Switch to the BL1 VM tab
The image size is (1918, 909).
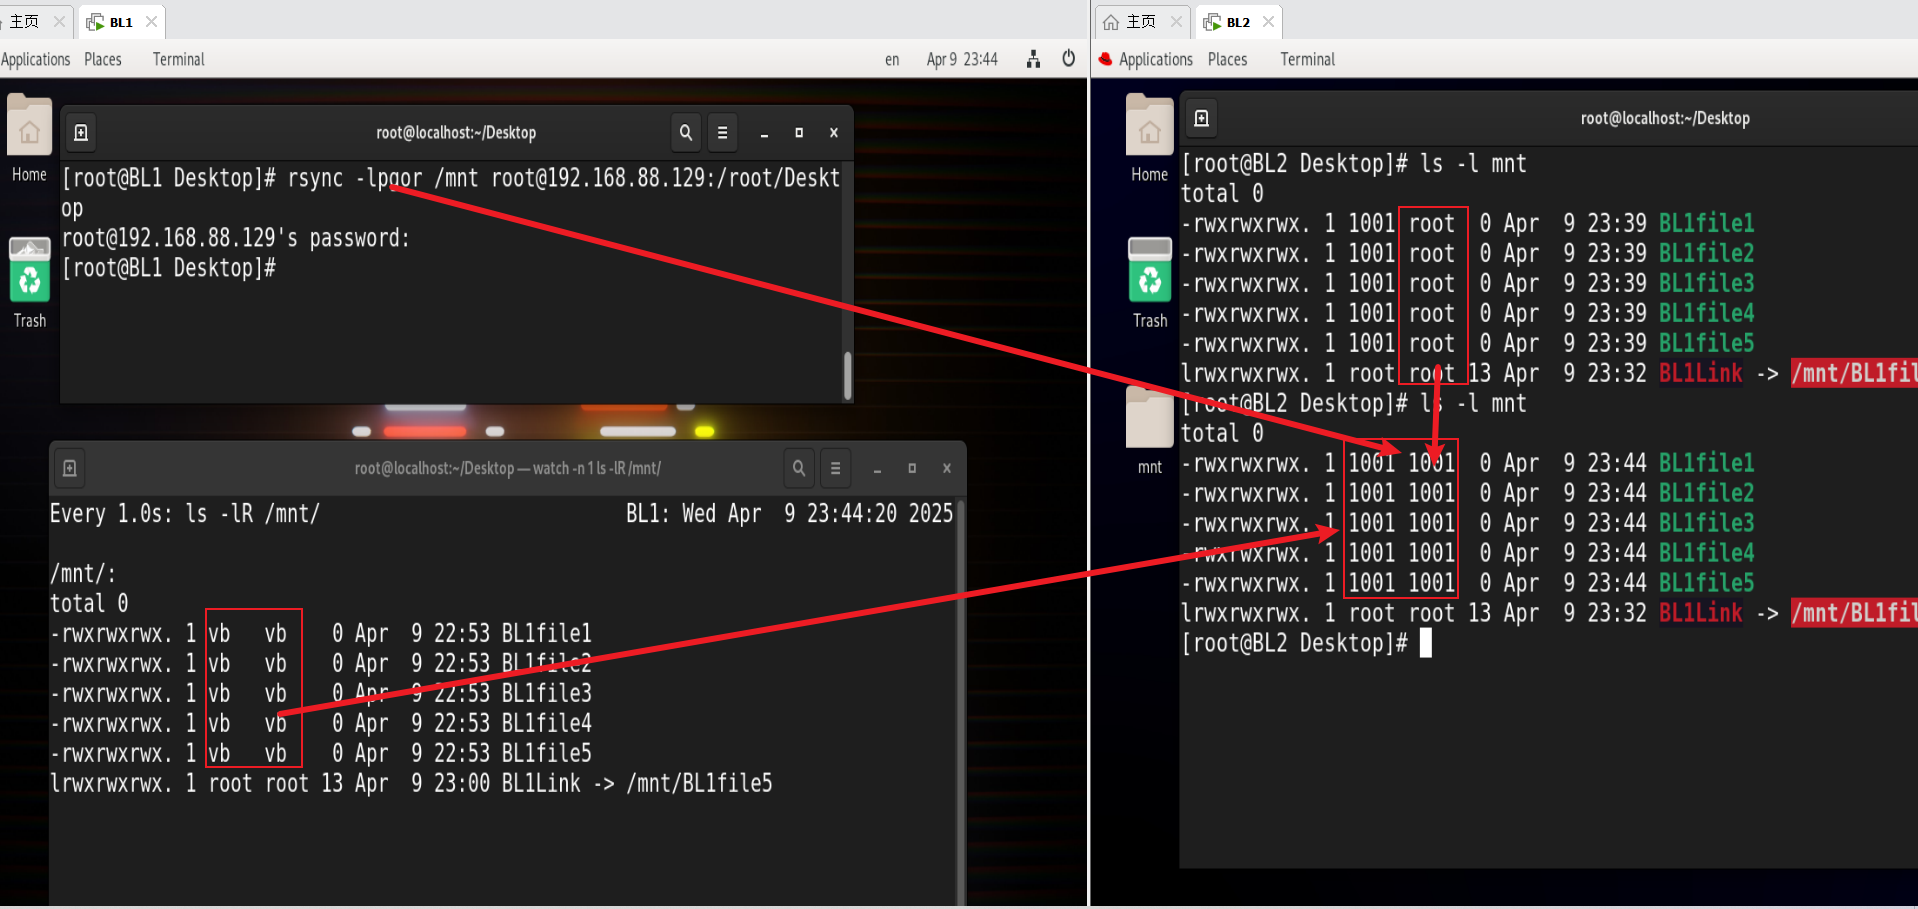121,22
